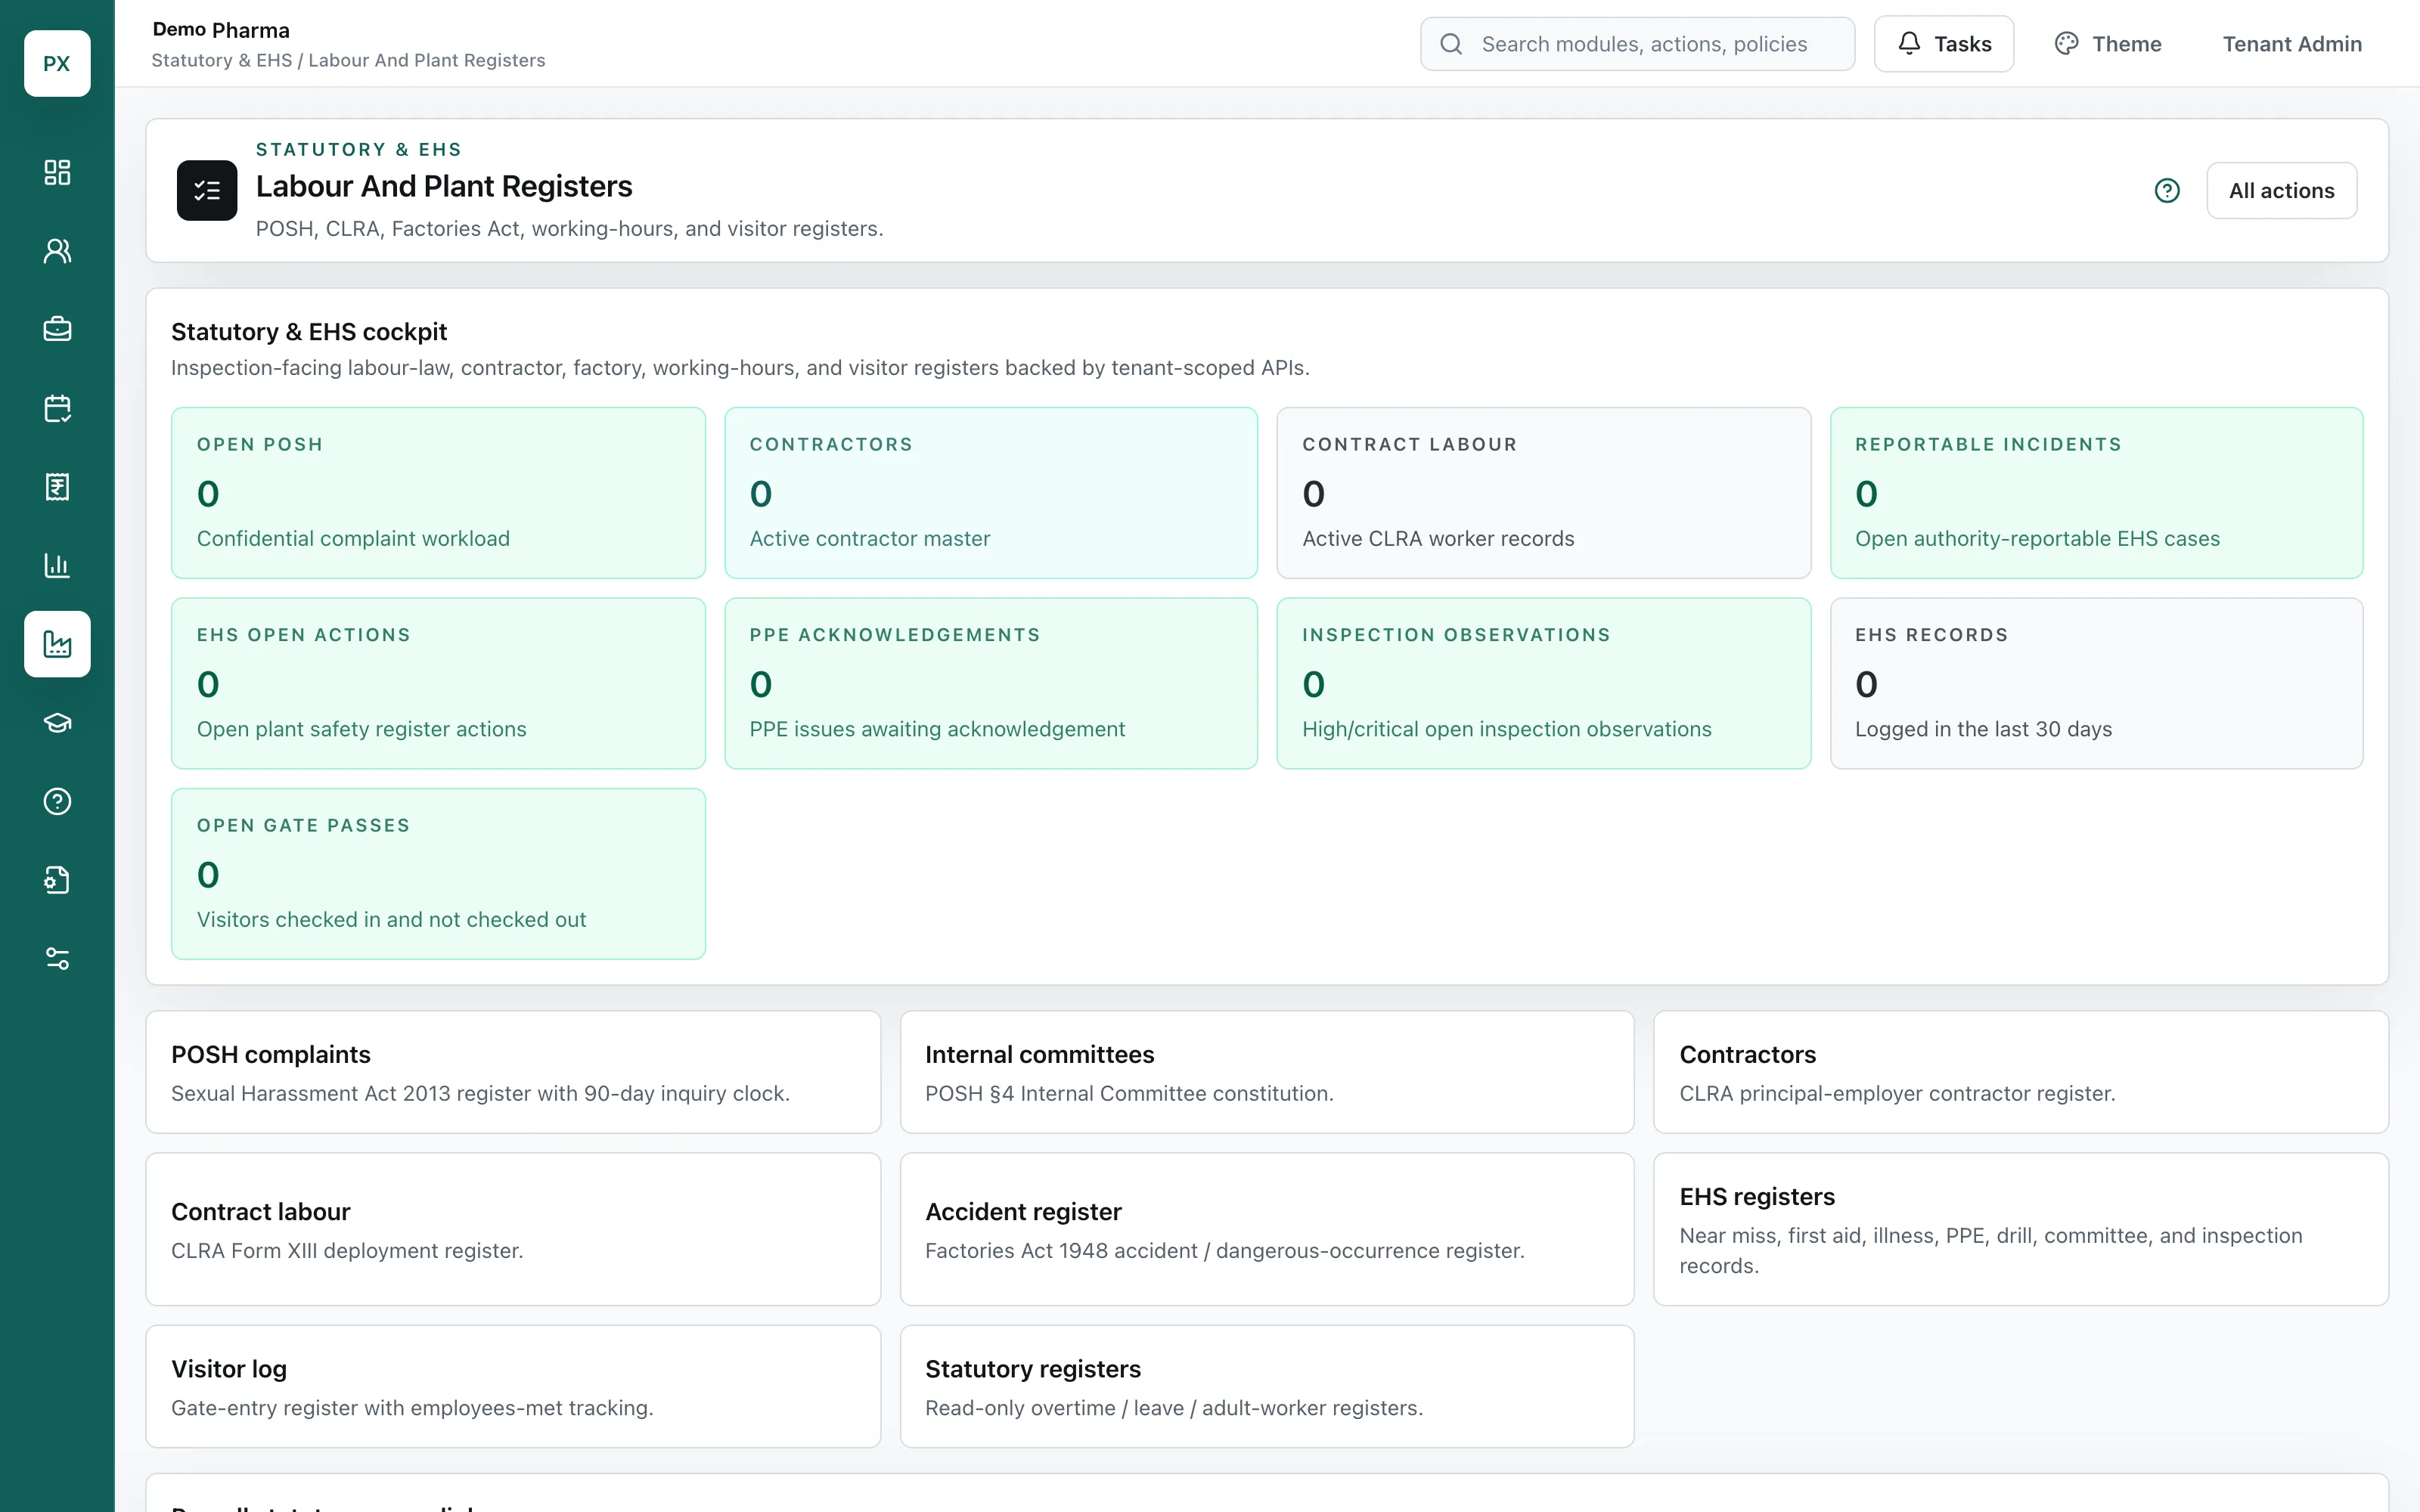Open the people/users icon in sidebar
The height and width of the screenshot is (1512, 2420).
tap(57, 251)
